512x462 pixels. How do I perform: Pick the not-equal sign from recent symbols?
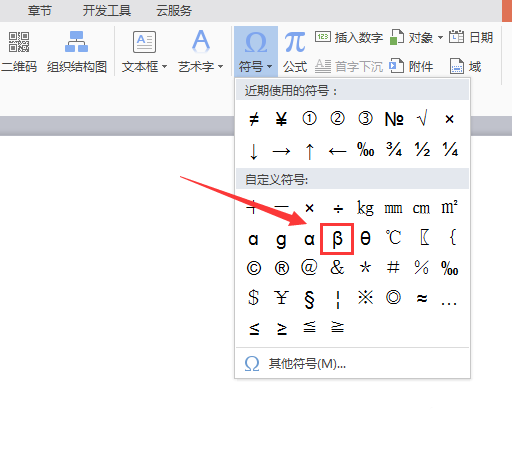[x=254, y=119]
